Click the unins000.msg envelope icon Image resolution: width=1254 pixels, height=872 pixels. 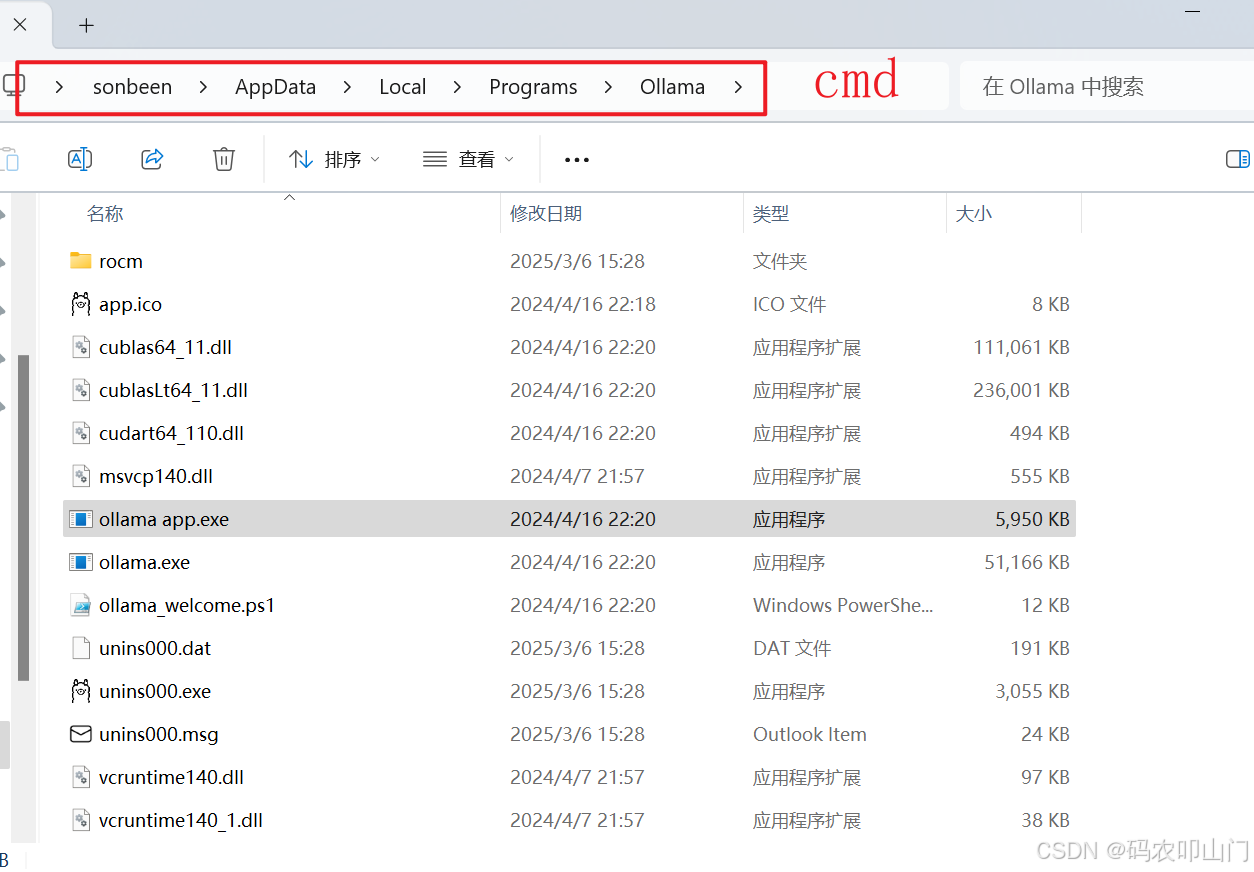tap(81, 734)
